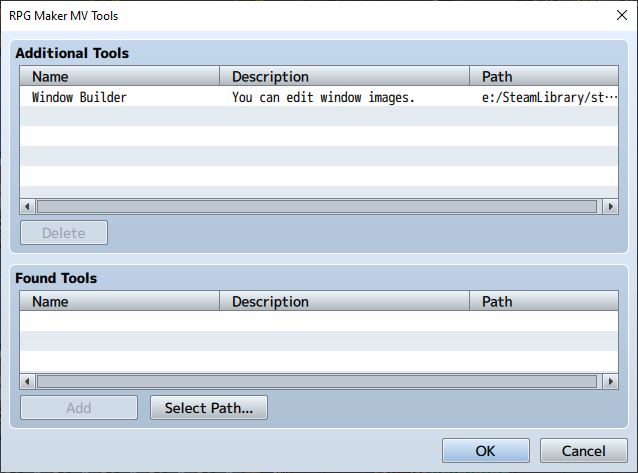Close the RPG Maker MV Tools dialog

tap(621, 15)
